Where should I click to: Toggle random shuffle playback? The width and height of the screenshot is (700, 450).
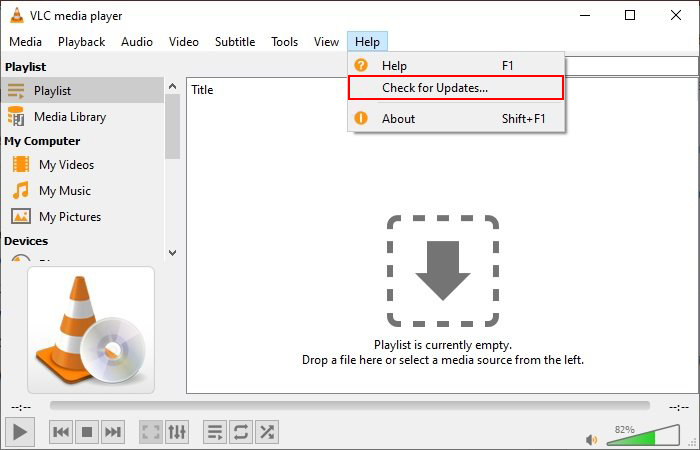pos(267,432)
